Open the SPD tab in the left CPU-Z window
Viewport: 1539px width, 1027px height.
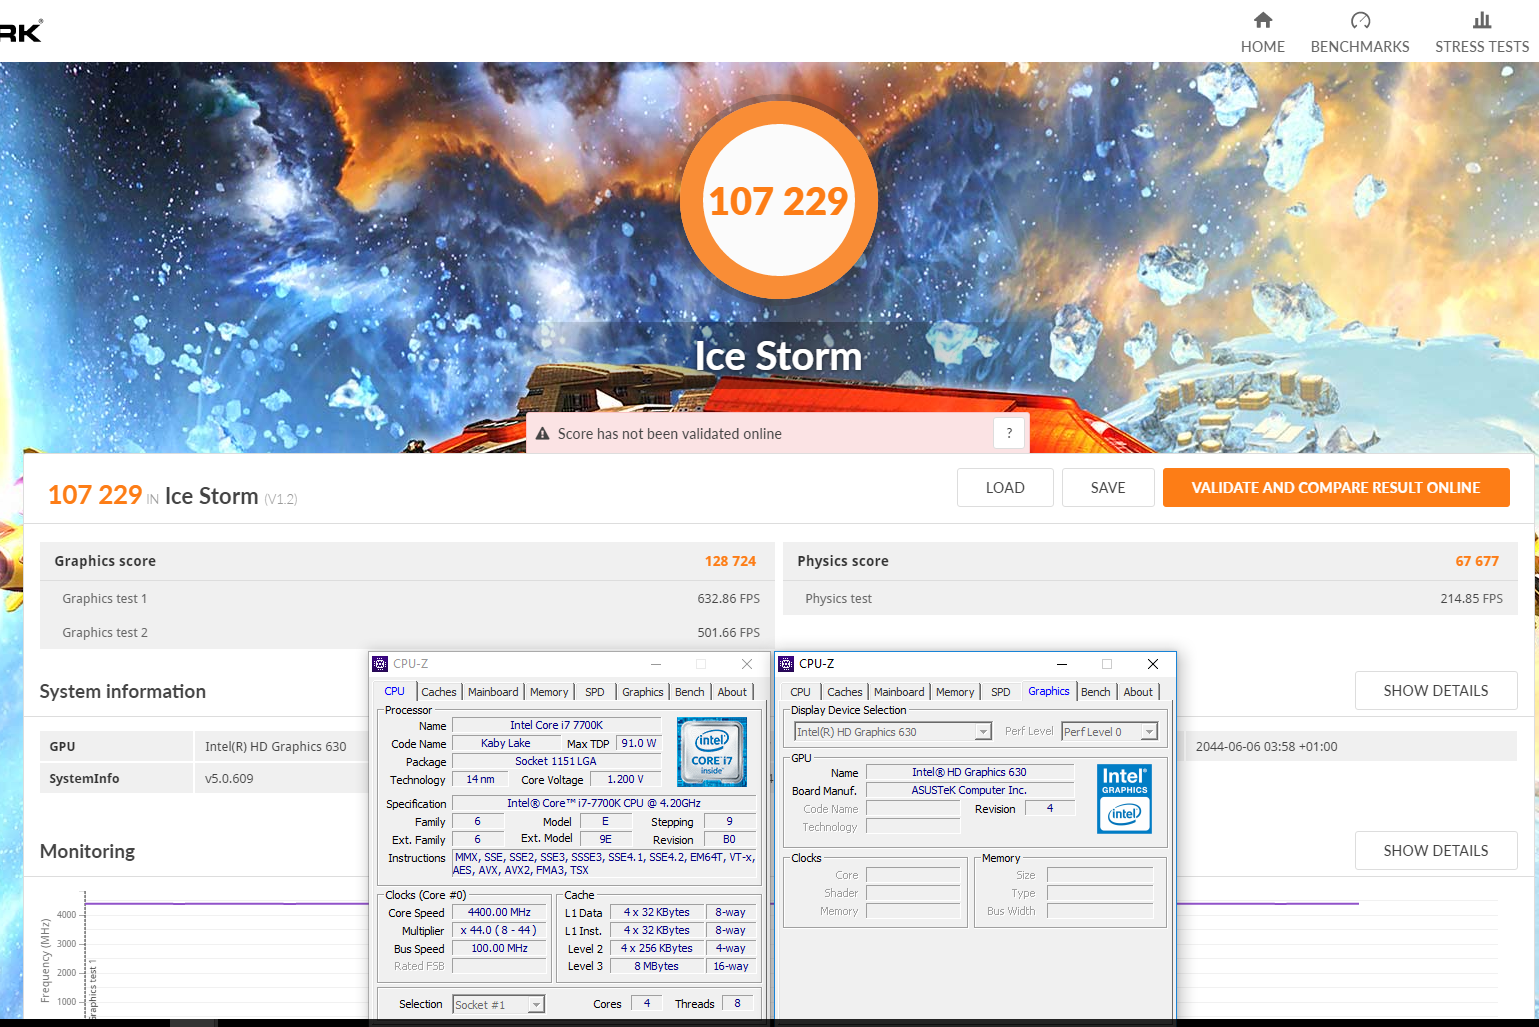click(x=595, y=692)
